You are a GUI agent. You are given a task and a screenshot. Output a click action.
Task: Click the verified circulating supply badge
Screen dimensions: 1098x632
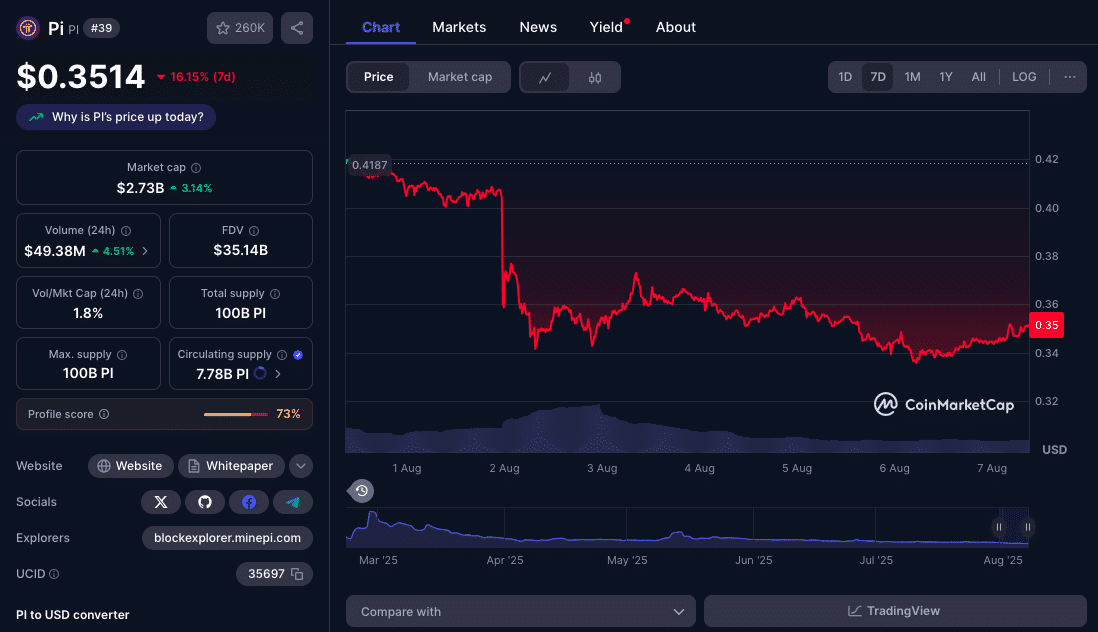click(298, 355)
